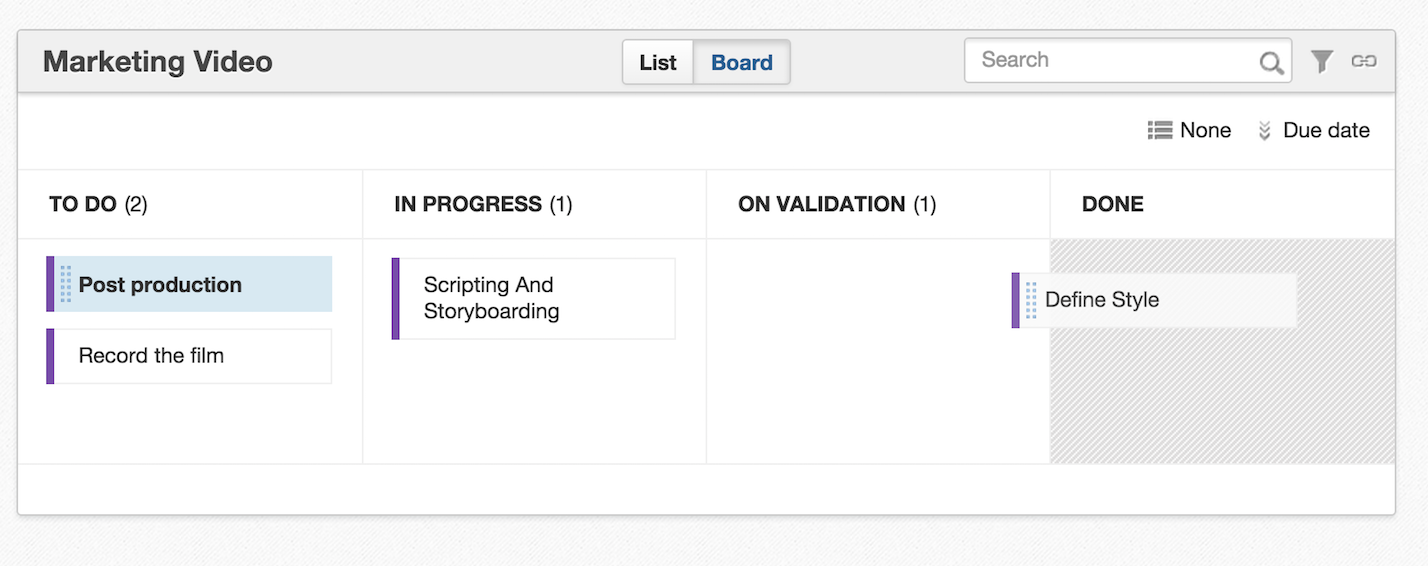This screenshot has height=566, width=1428.
Task: Switch to List view
Action: (x=658, y=62)
